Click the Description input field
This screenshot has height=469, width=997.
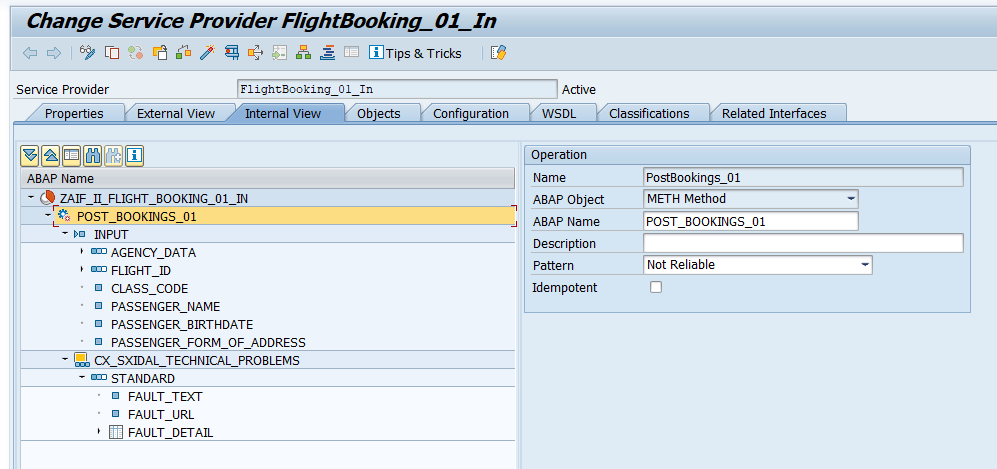(802, 243)
